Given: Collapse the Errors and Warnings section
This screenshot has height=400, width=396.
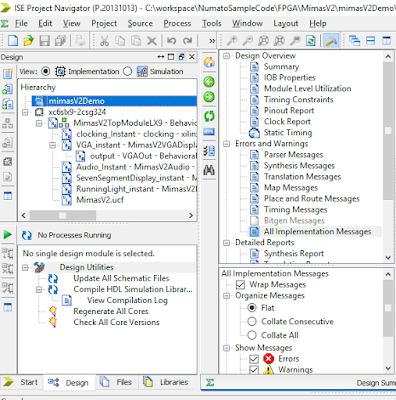Looking at the screenshot, I should click(x=227, y=144).
